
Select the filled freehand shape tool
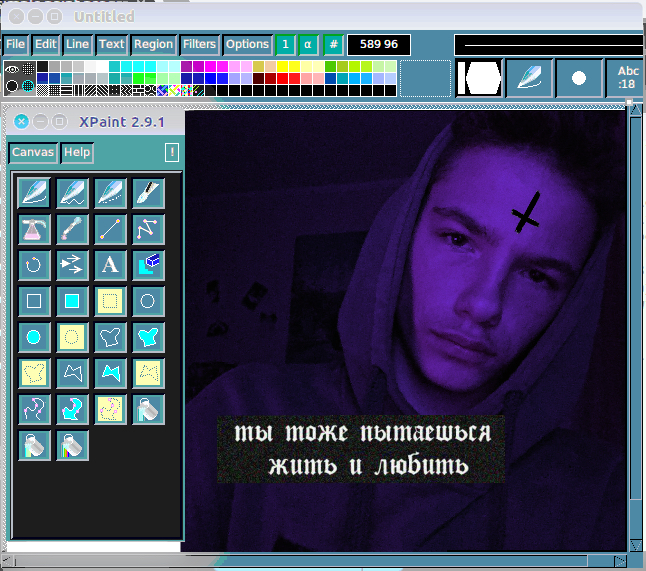tap(148, 337)
